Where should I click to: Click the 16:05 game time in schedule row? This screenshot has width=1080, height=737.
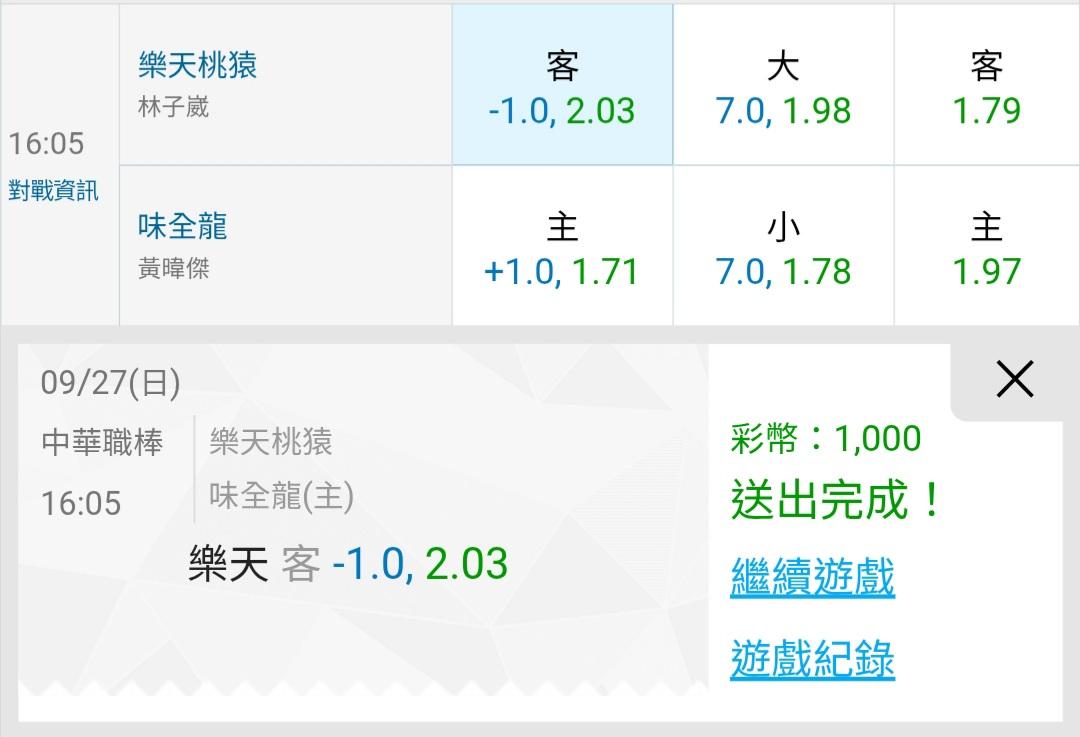point(46,143)
